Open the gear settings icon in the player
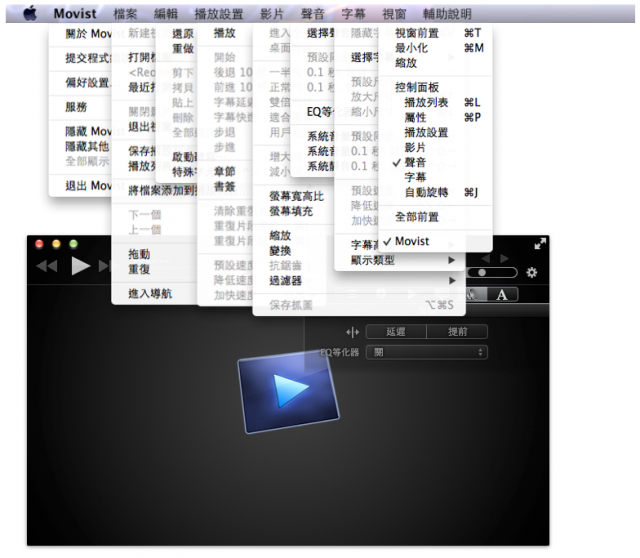Image resolution: width=640 pixels, height=558 pixels. pos(531,272)
